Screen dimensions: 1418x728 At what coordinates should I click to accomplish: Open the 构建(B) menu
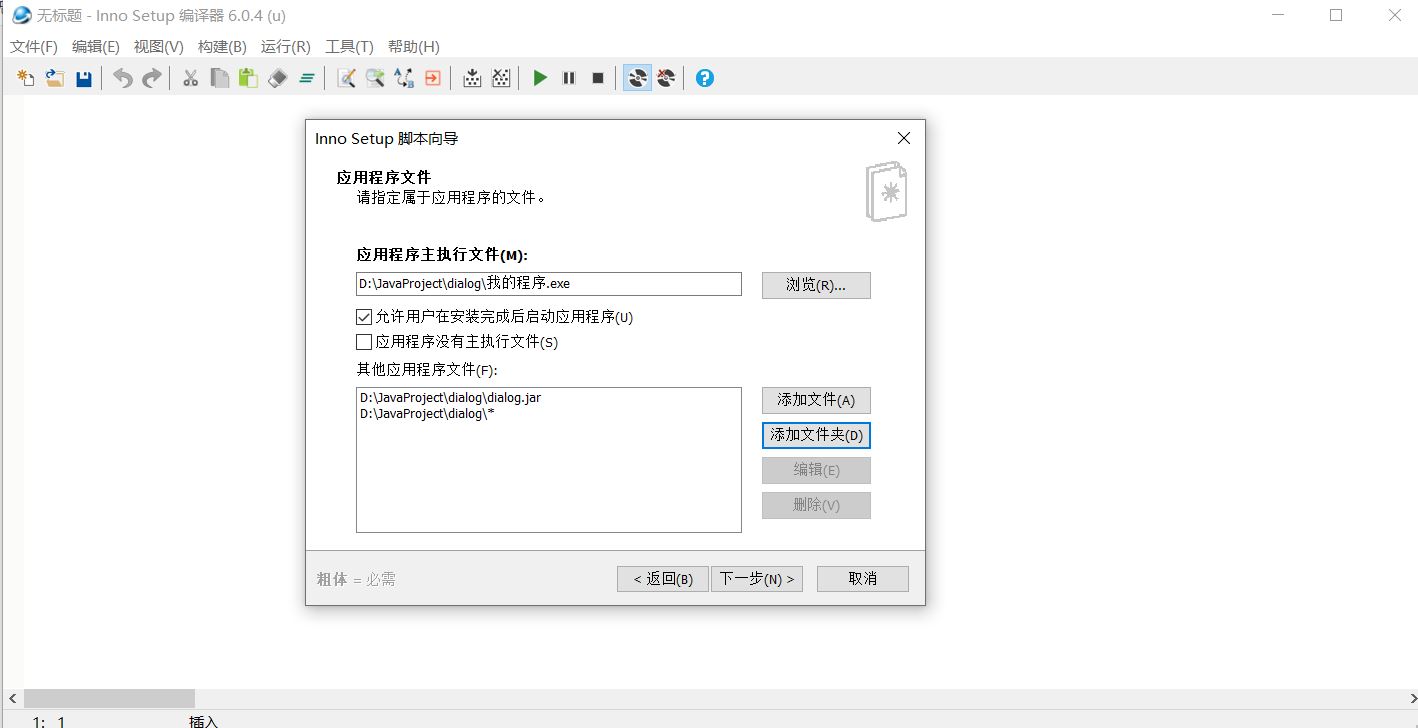[222, 47]
